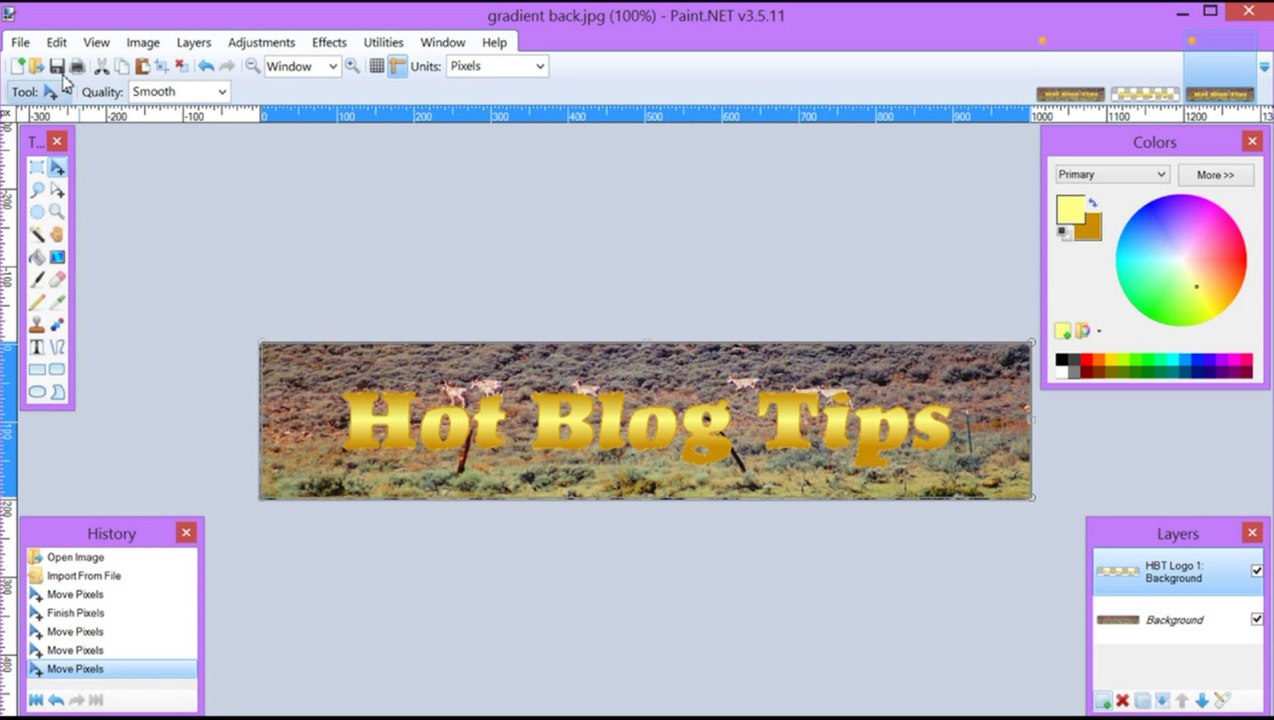Click the Copy toolbar icon
This screenshot has height=720, width=1274.
(121, 66)
